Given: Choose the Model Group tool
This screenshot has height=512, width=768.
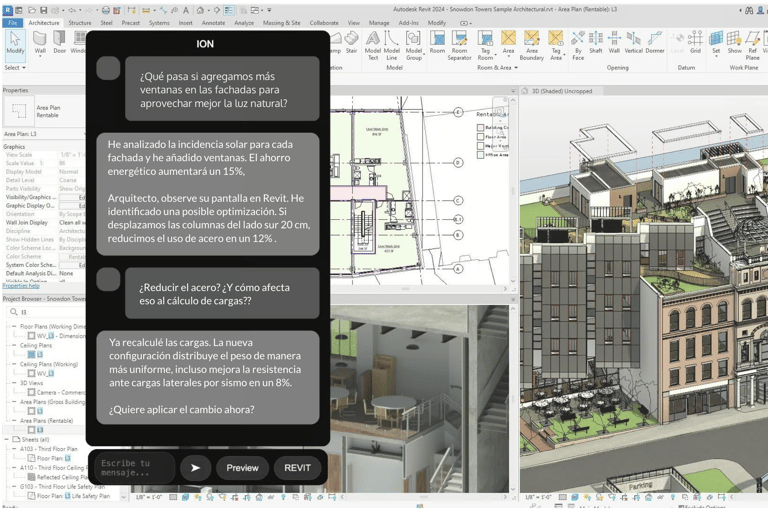Looking at the screenshot, I should tap(413, 45).
